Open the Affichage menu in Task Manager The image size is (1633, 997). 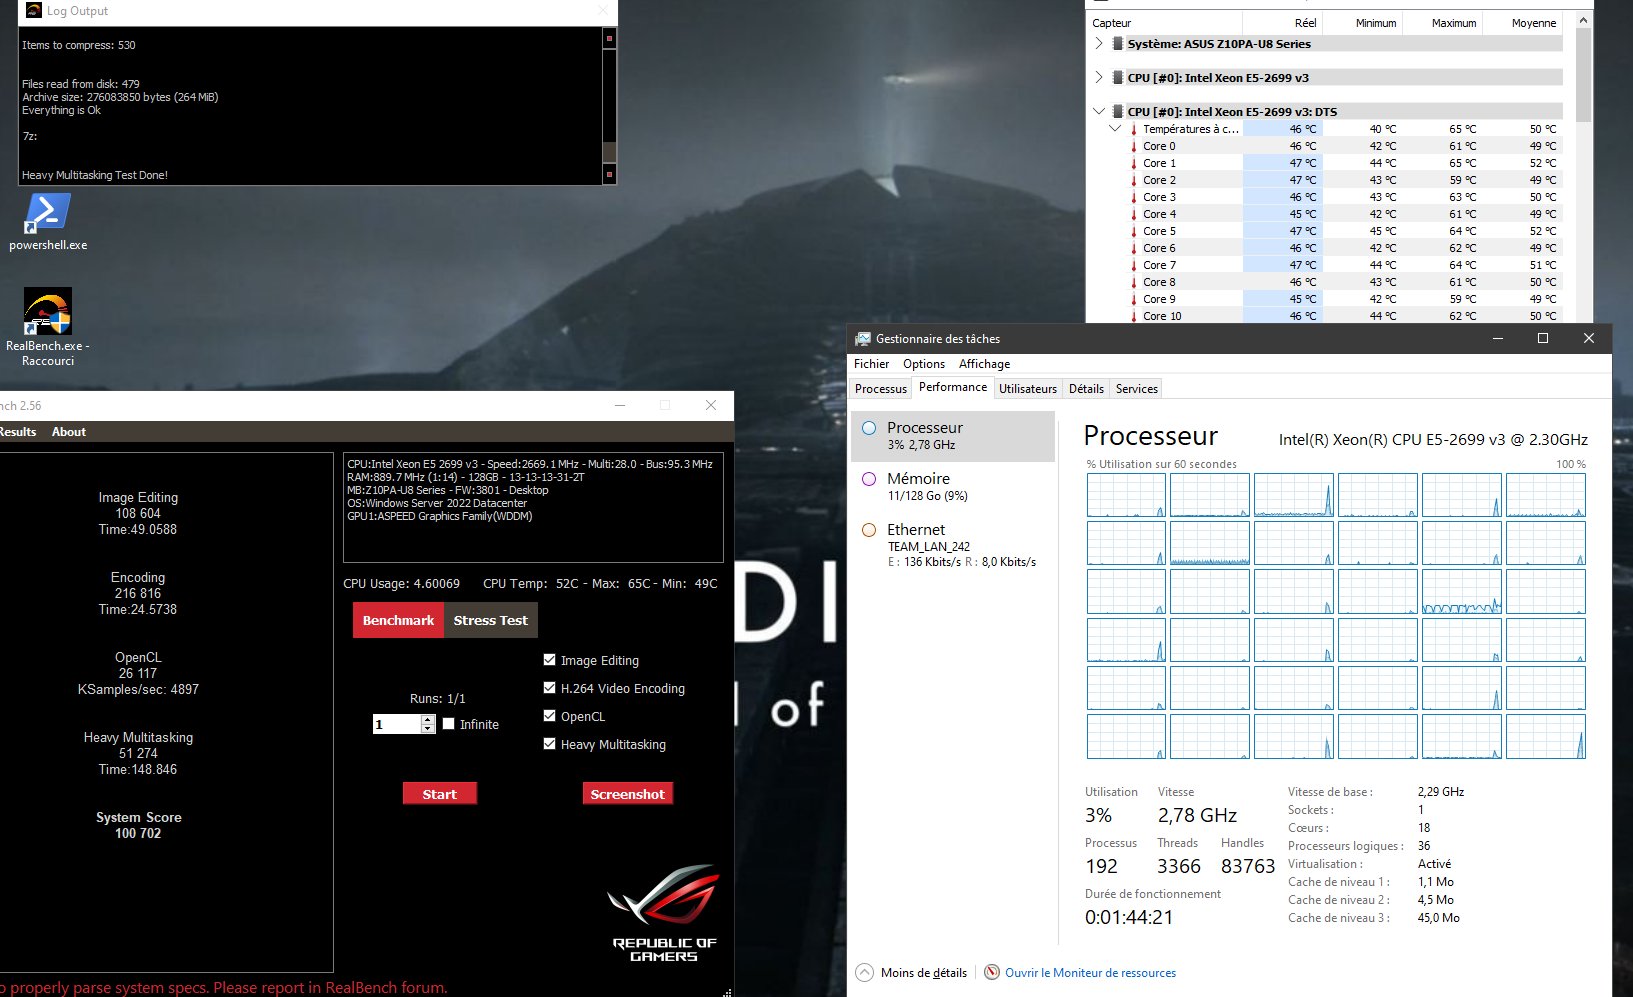point(984,364)
